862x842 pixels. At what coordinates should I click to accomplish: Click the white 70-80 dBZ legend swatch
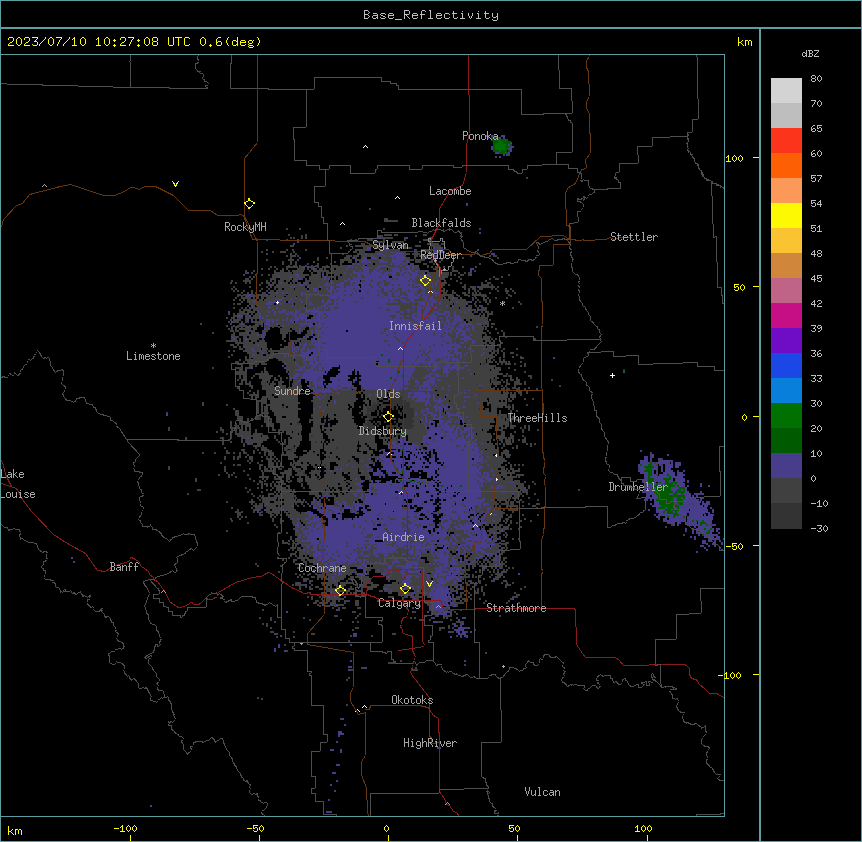click(786, 91)
